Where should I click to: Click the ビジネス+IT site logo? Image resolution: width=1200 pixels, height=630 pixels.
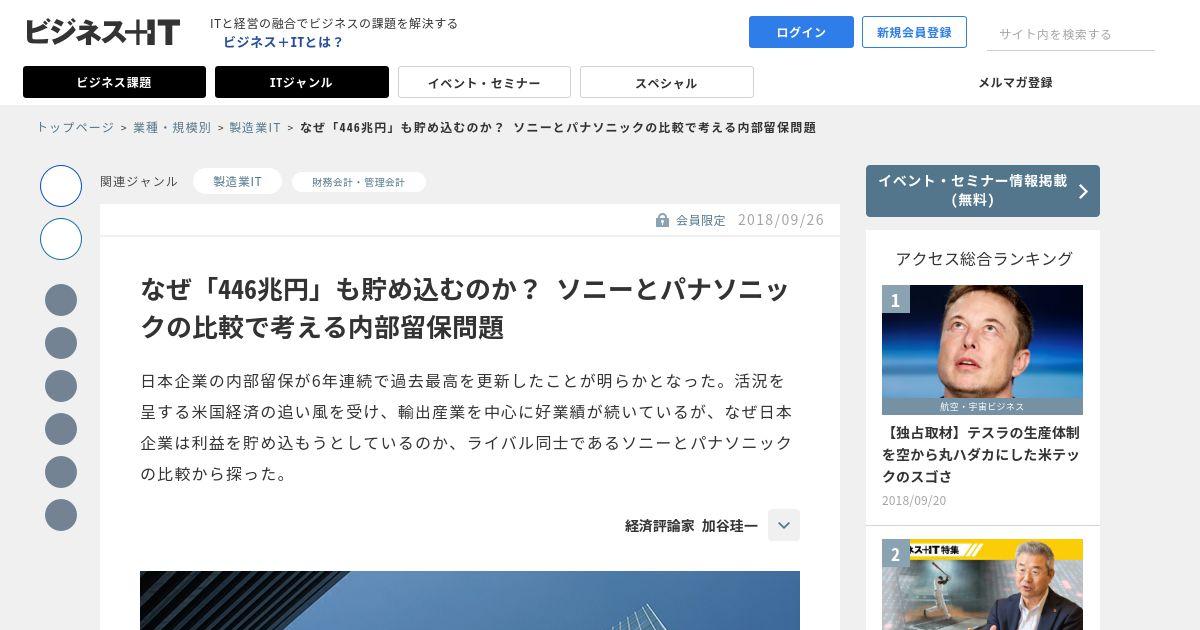[x=103, y=32]
